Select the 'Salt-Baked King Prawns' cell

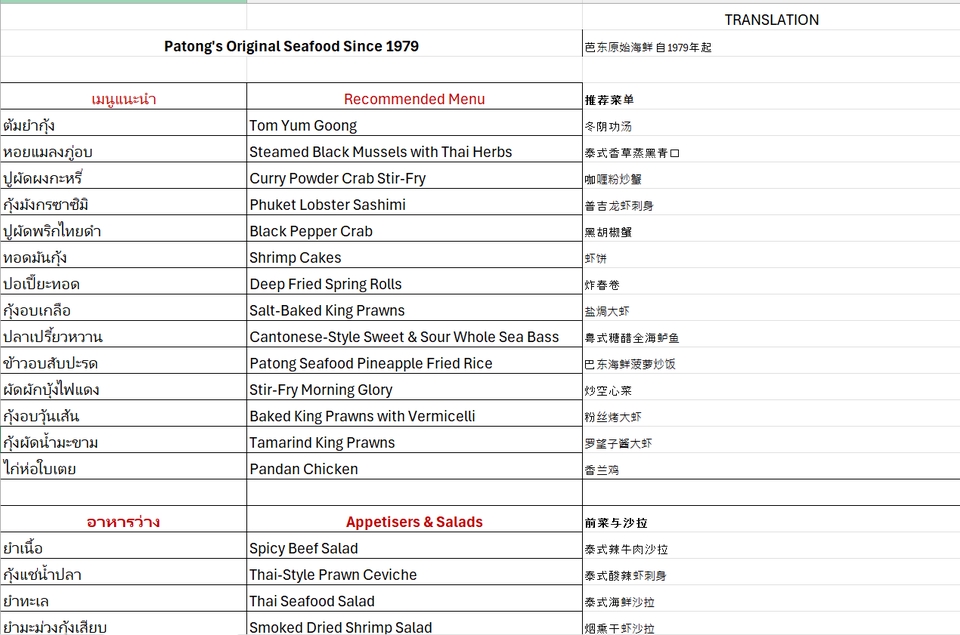(327, 310)
